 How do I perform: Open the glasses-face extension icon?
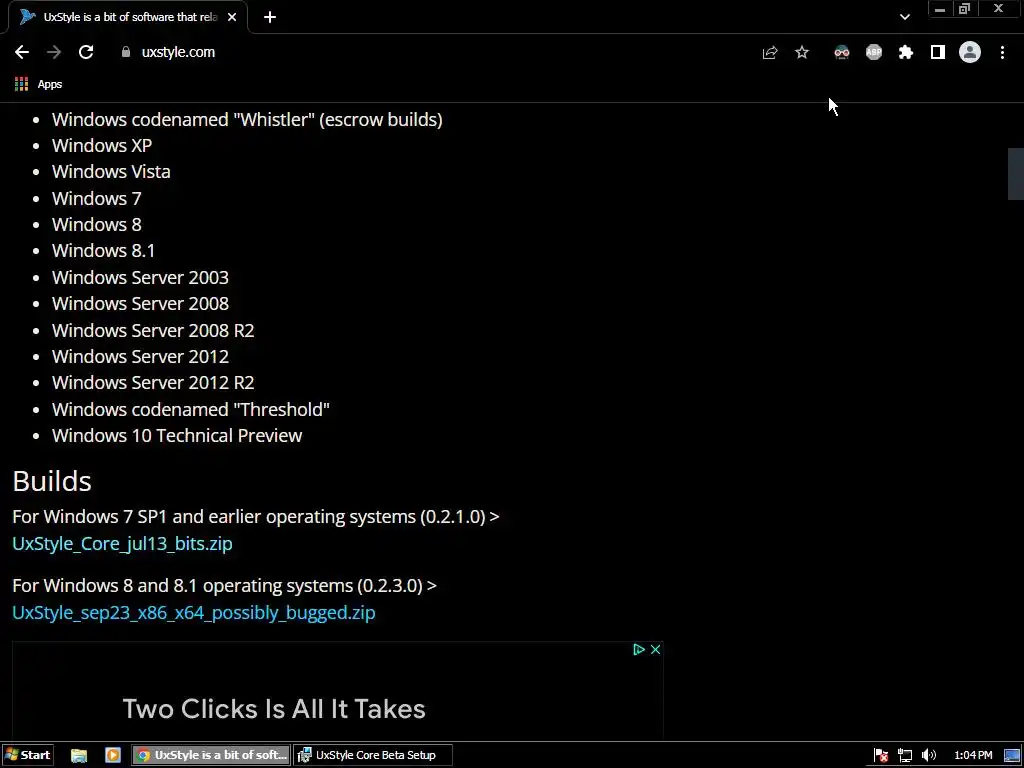coord(842,52)
